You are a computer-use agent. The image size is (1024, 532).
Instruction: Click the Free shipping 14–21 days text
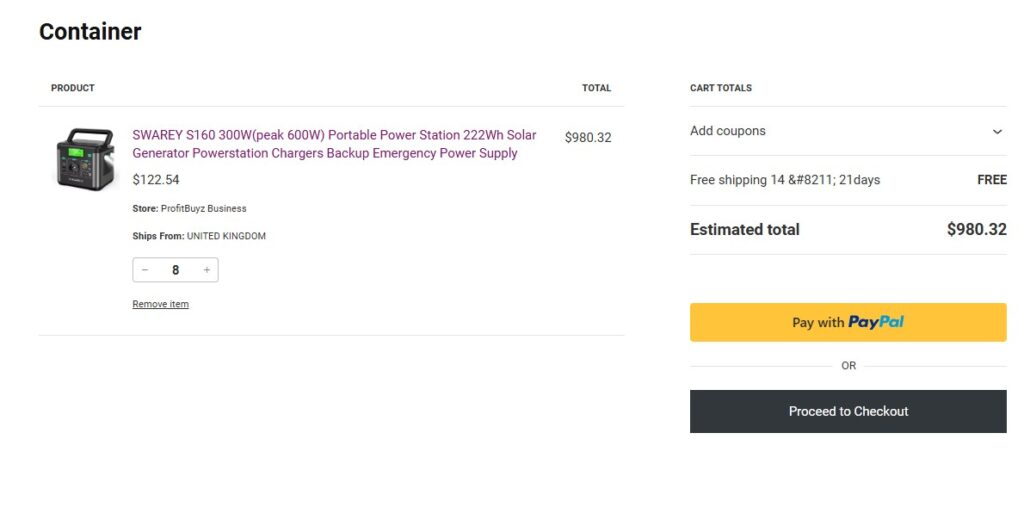(785, 180)
